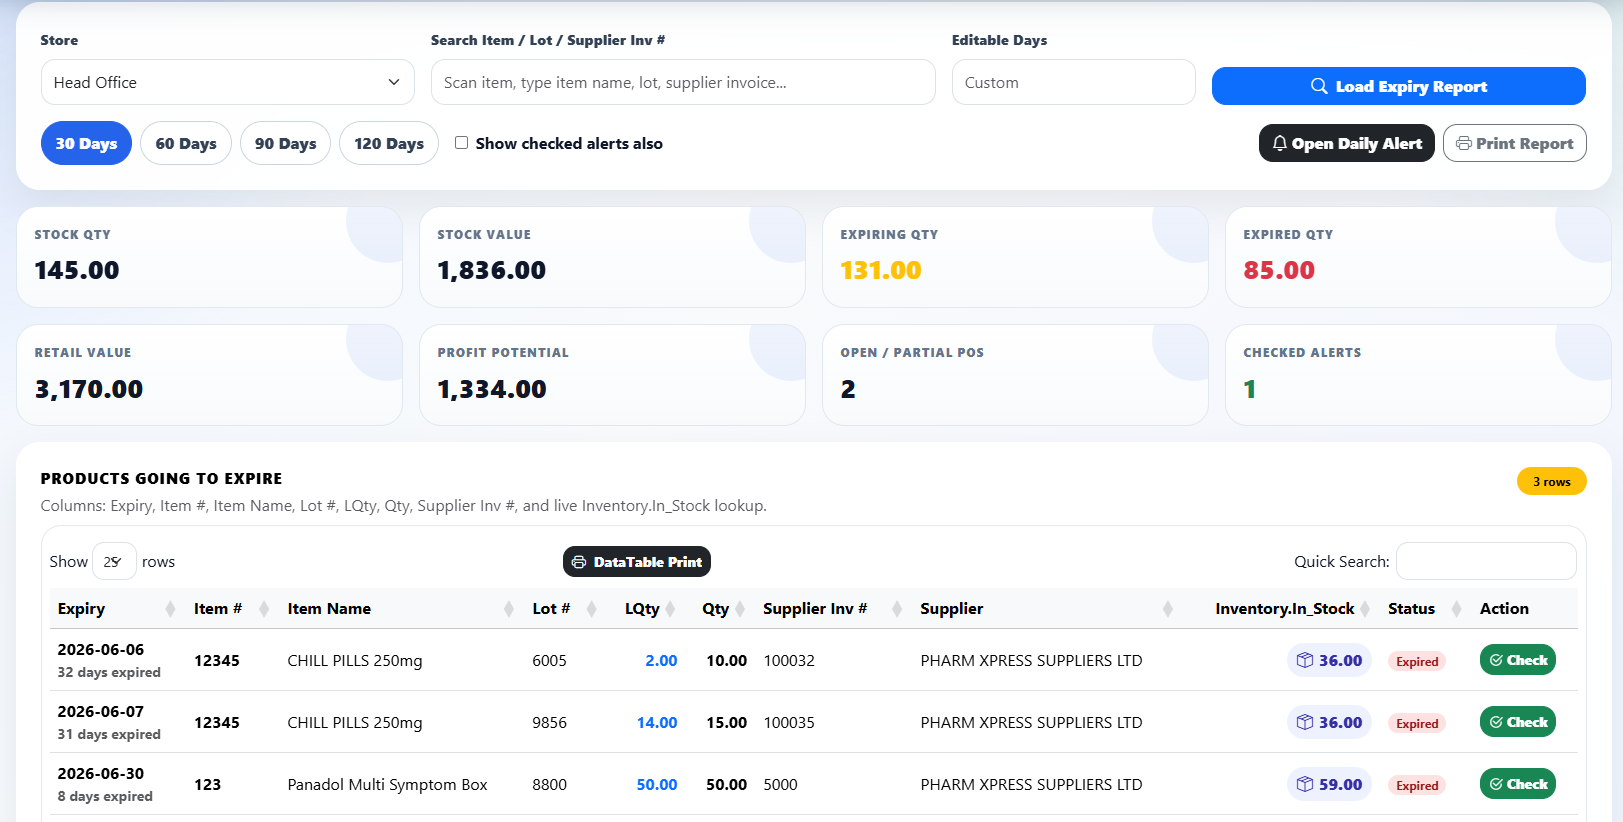Click the Profit Potential card showing 1,334.00
This screenshot has width=1623, height=822.
coord(612,375)
